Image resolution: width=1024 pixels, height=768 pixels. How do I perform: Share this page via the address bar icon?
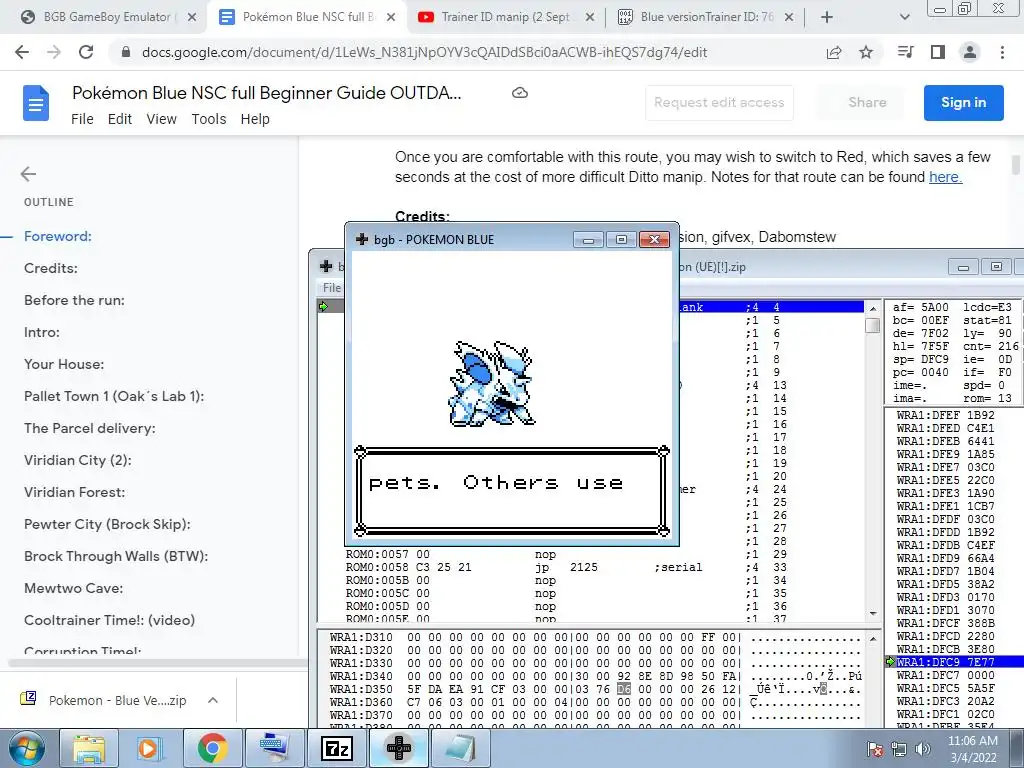click(x=834, y=52)
